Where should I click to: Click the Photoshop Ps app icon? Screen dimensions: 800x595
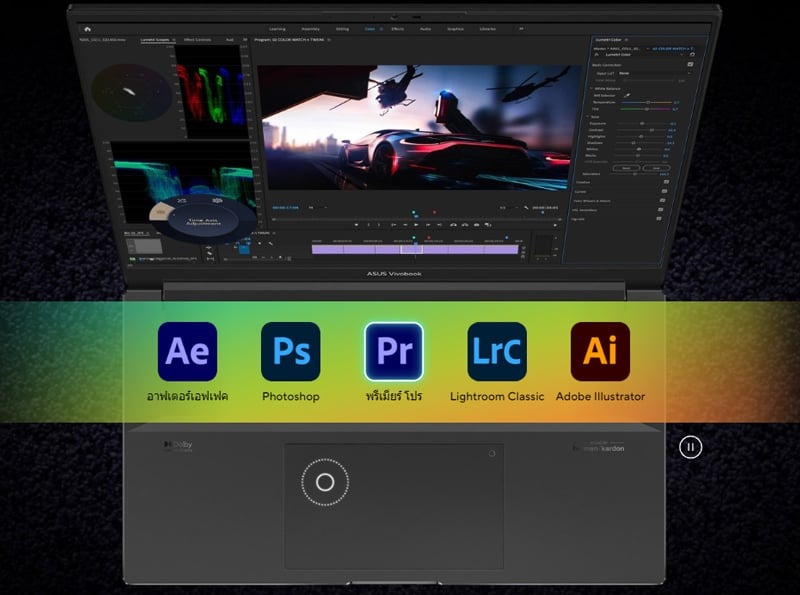pos(290,351)
